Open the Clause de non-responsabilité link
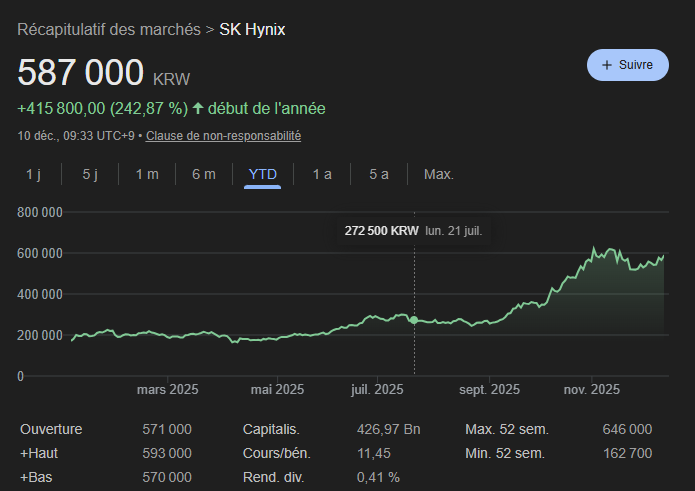695x491 pixels. 223,135
